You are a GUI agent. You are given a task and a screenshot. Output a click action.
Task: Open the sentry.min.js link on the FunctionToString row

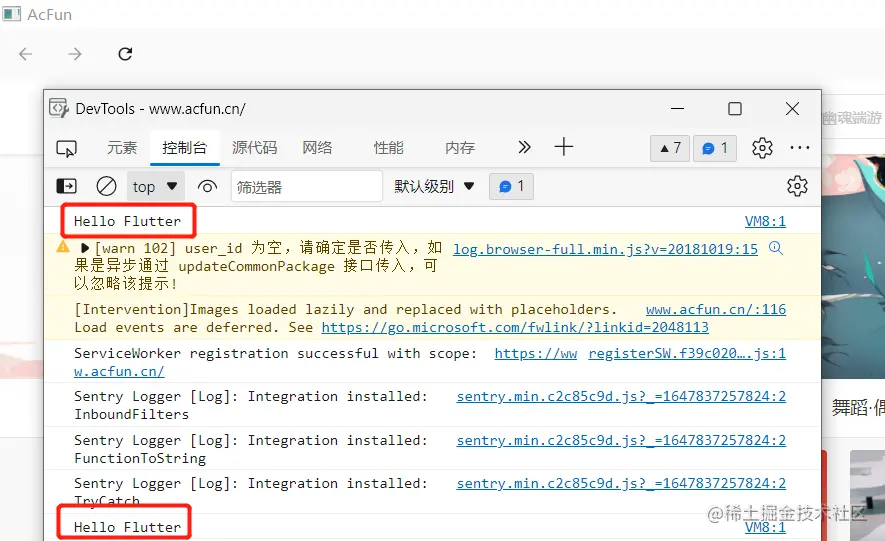coord(621,441)
